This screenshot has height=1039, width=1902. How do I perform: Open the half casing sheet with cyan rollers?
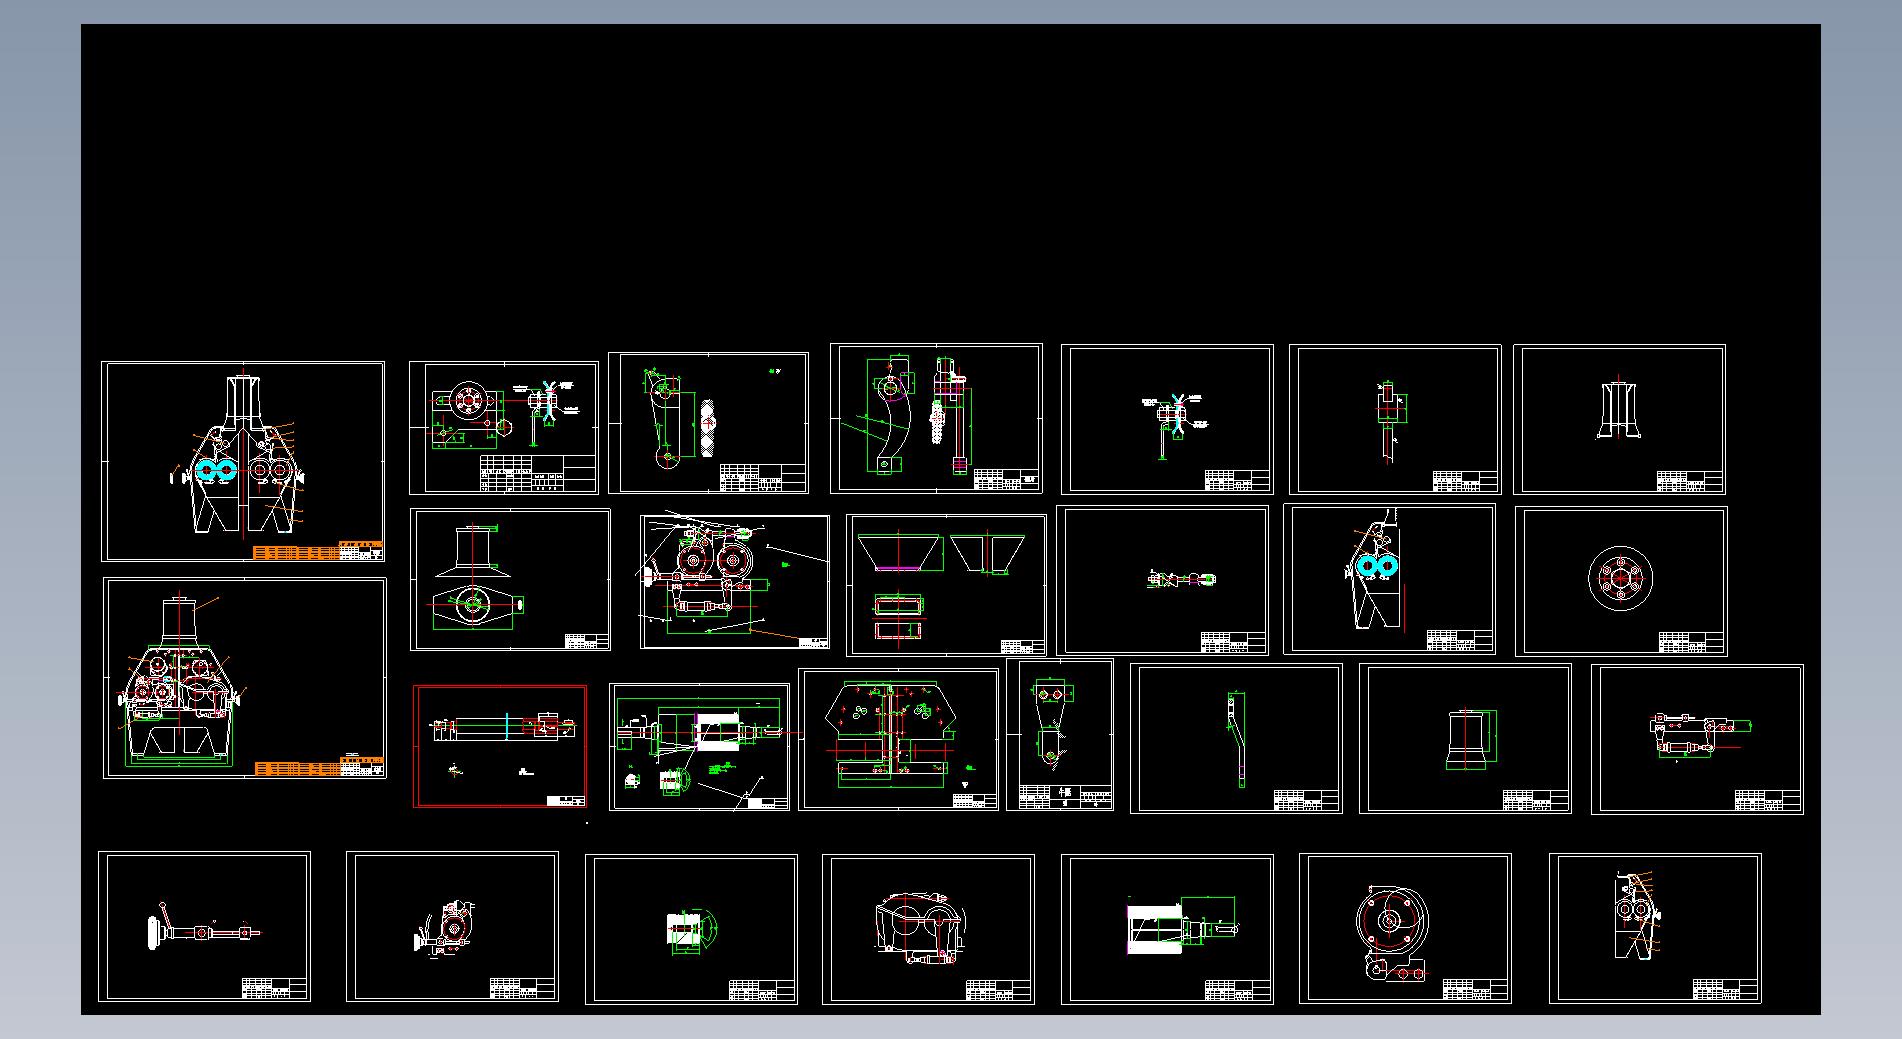tap(1390, 579)
